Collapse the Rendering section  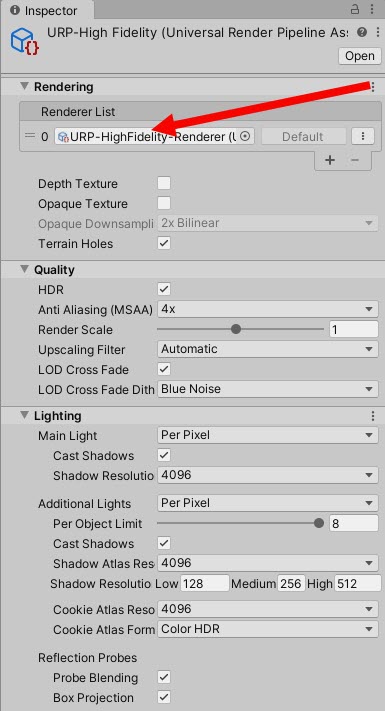point(24,87)
